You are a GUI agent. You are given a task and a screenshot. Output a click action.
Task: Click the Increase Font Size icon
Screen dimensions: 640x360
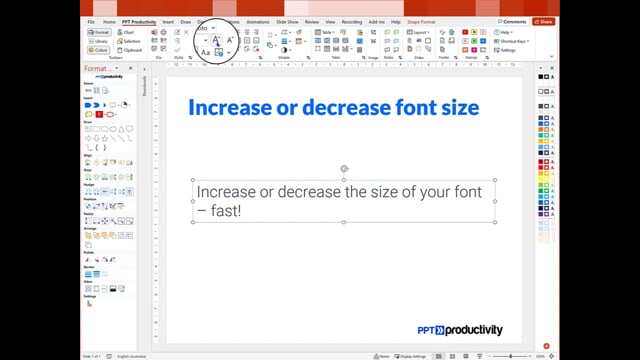pos(216,40)
